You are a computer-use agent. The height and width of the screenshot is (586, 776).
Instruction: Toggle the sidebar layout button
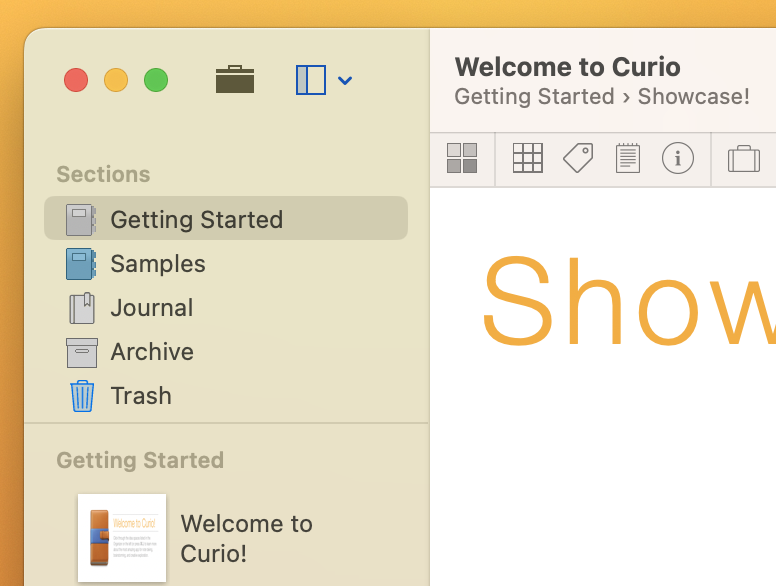311,80
